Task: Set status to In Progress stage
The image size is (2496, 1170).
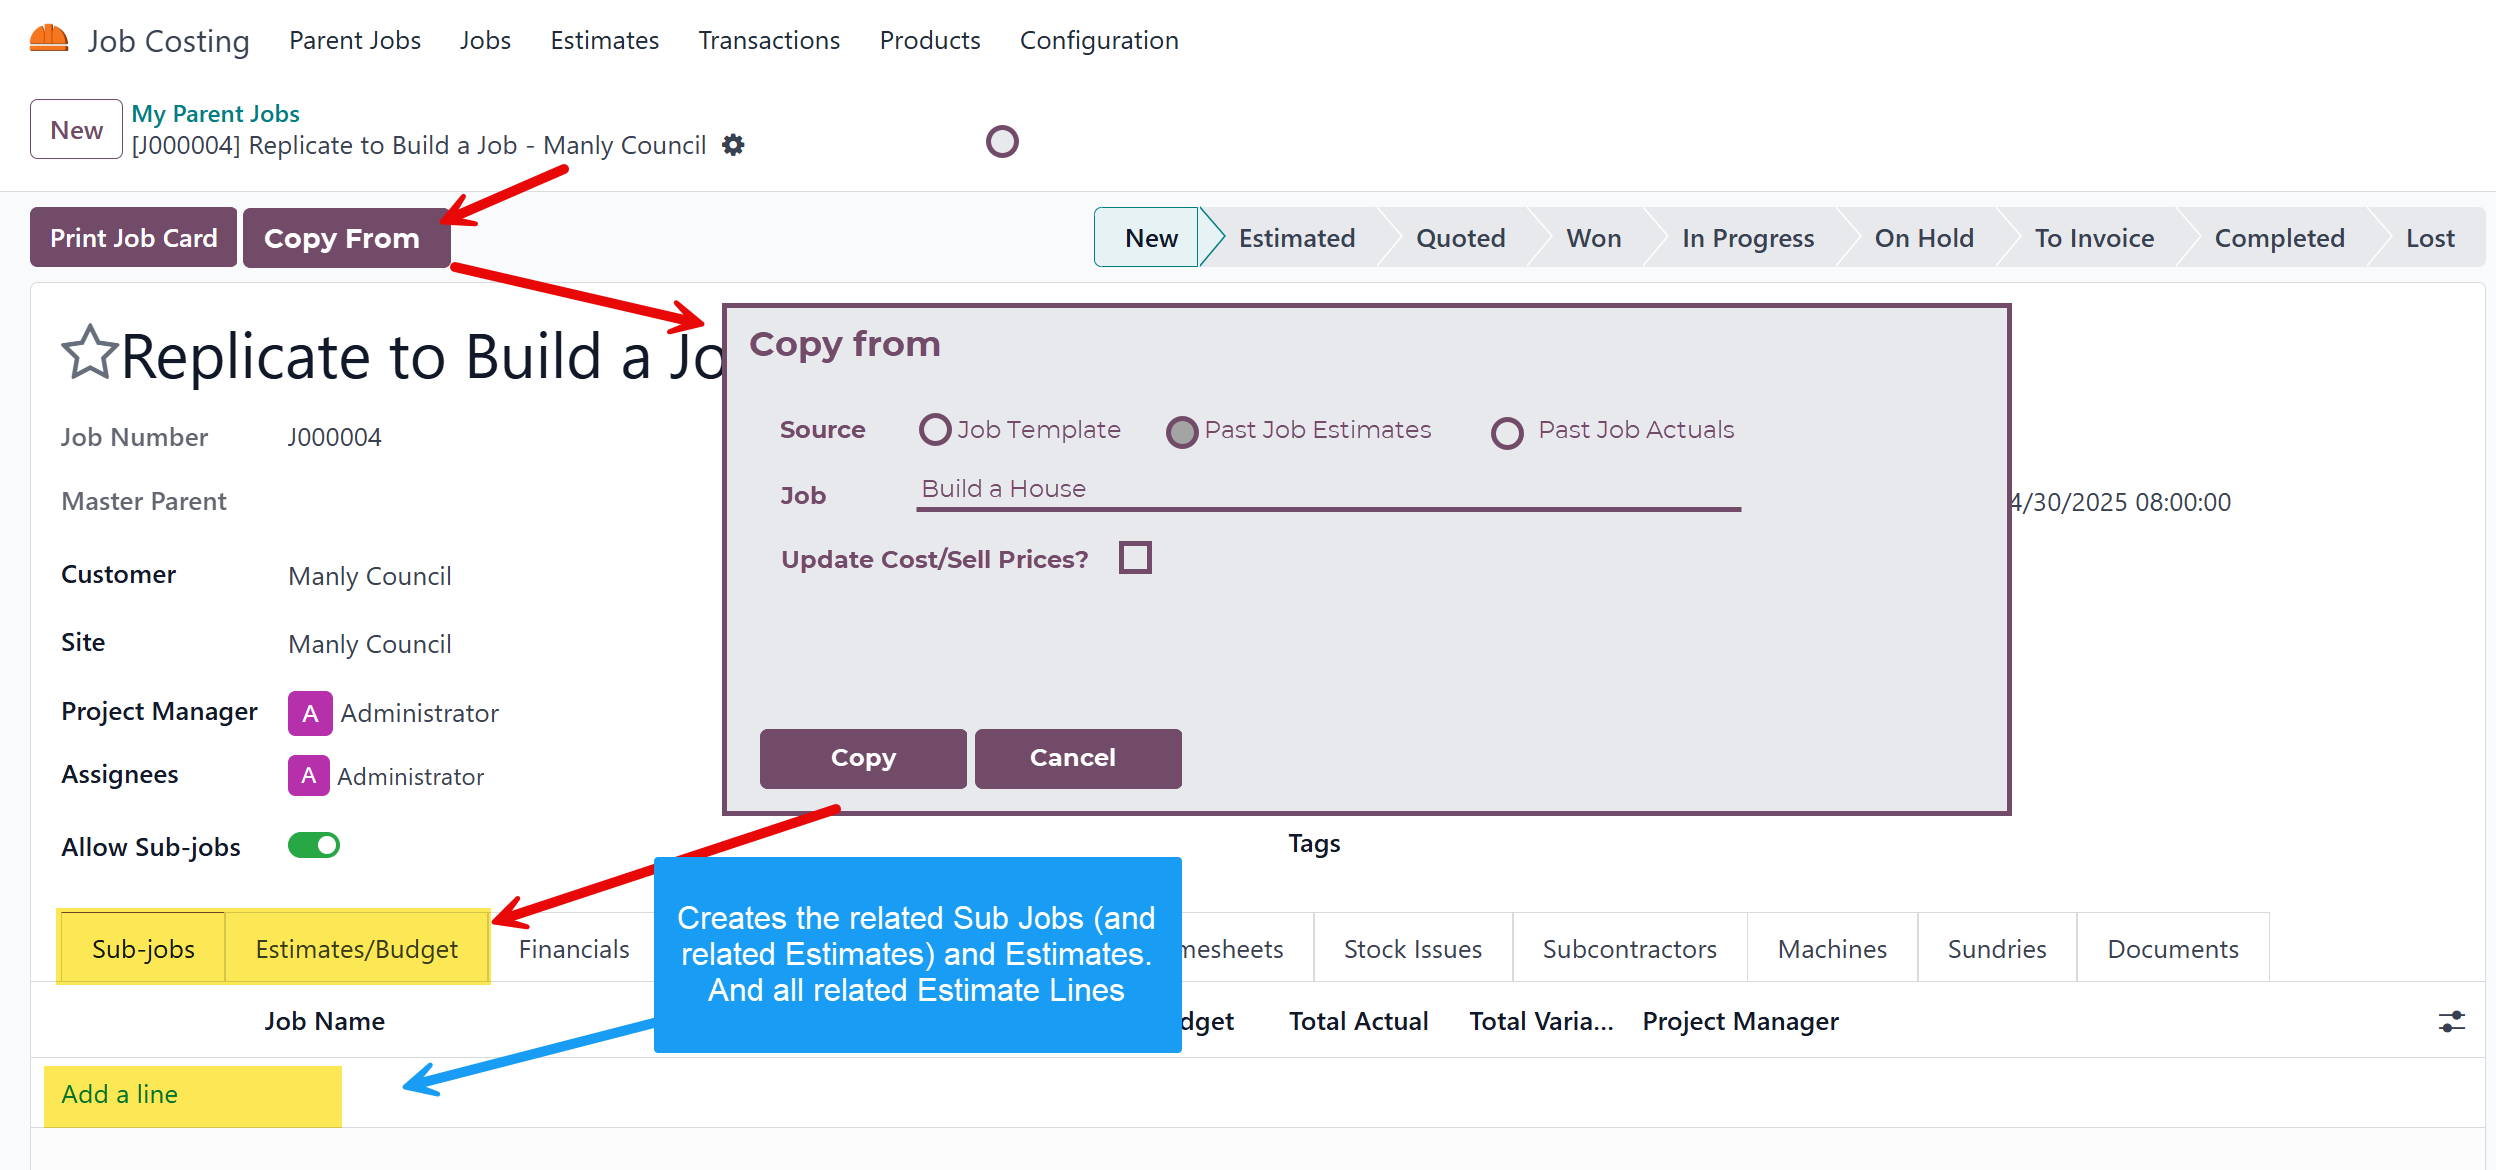Action: [1747, 238]
